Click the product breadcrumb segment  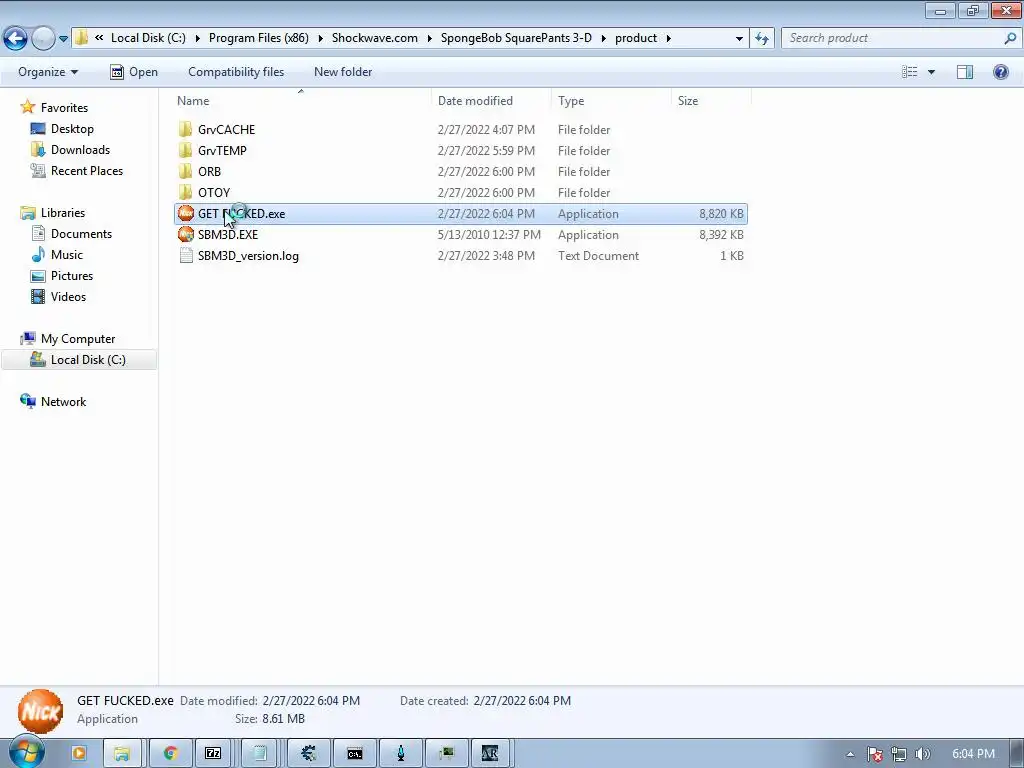tap(635, 38)
